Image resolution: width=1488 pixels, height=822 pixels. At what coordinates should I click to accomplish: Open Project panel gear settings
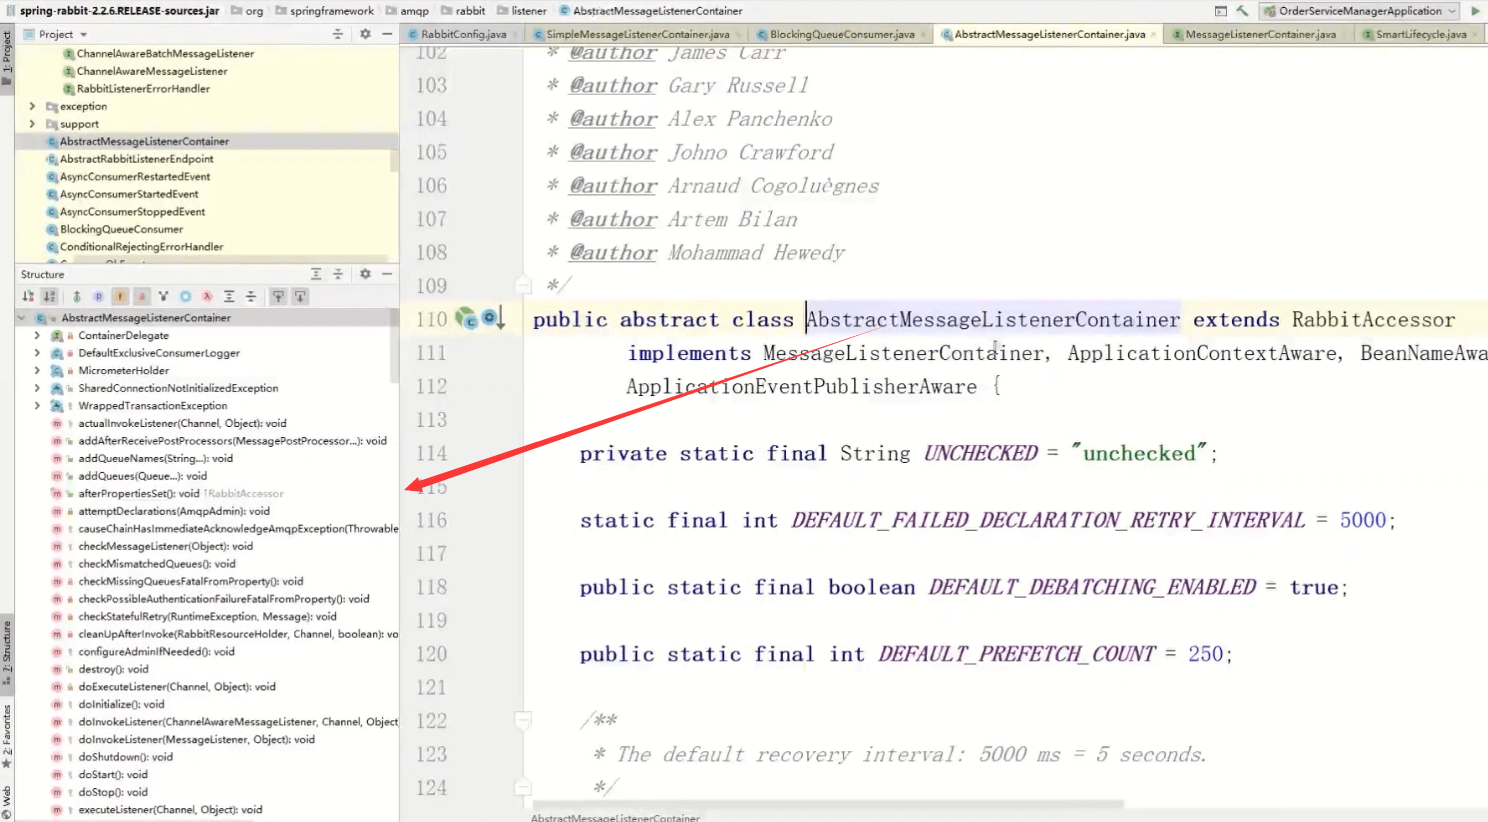(365, 34)
